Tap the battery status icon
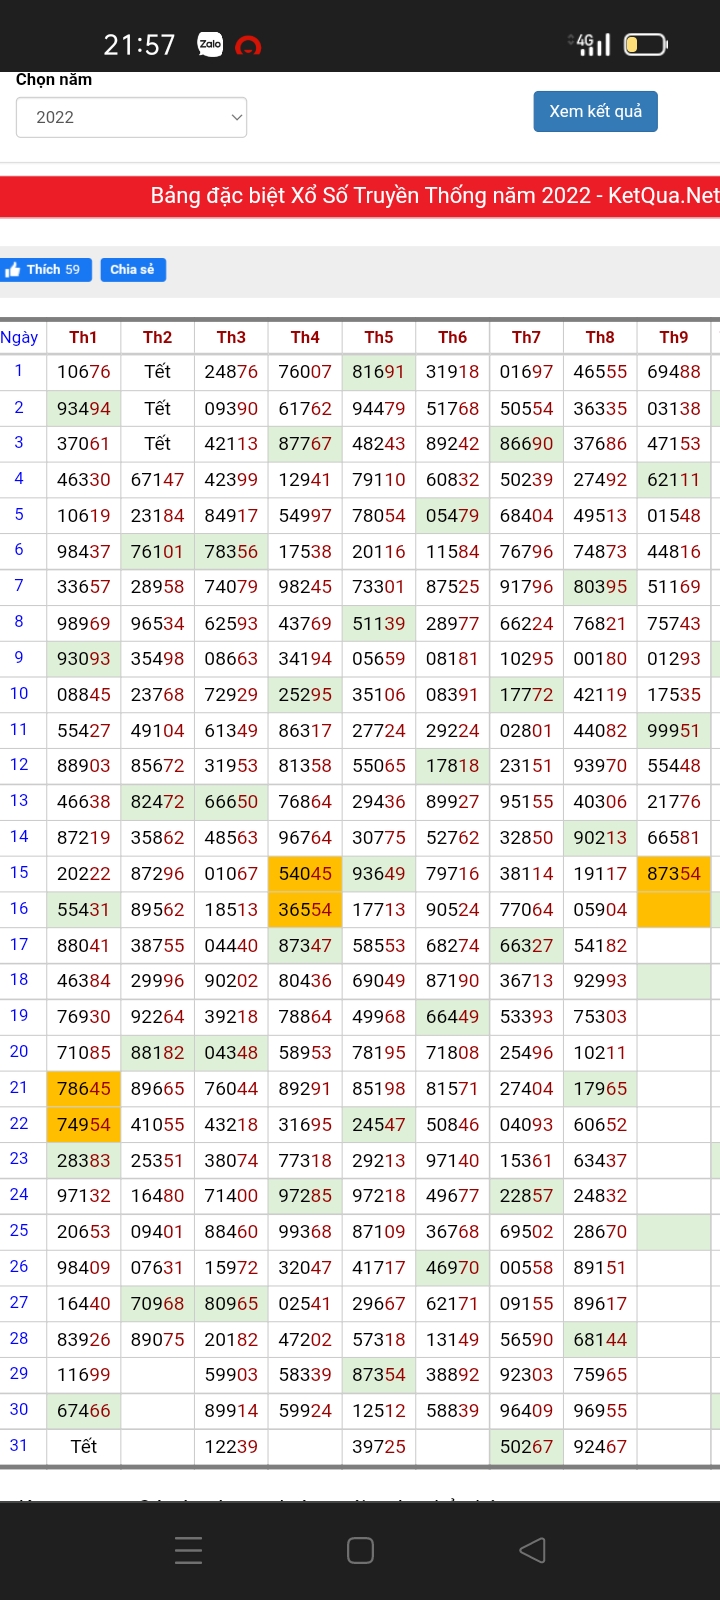720x1600 pixels. pyautogui.click(x=645, y=44)
